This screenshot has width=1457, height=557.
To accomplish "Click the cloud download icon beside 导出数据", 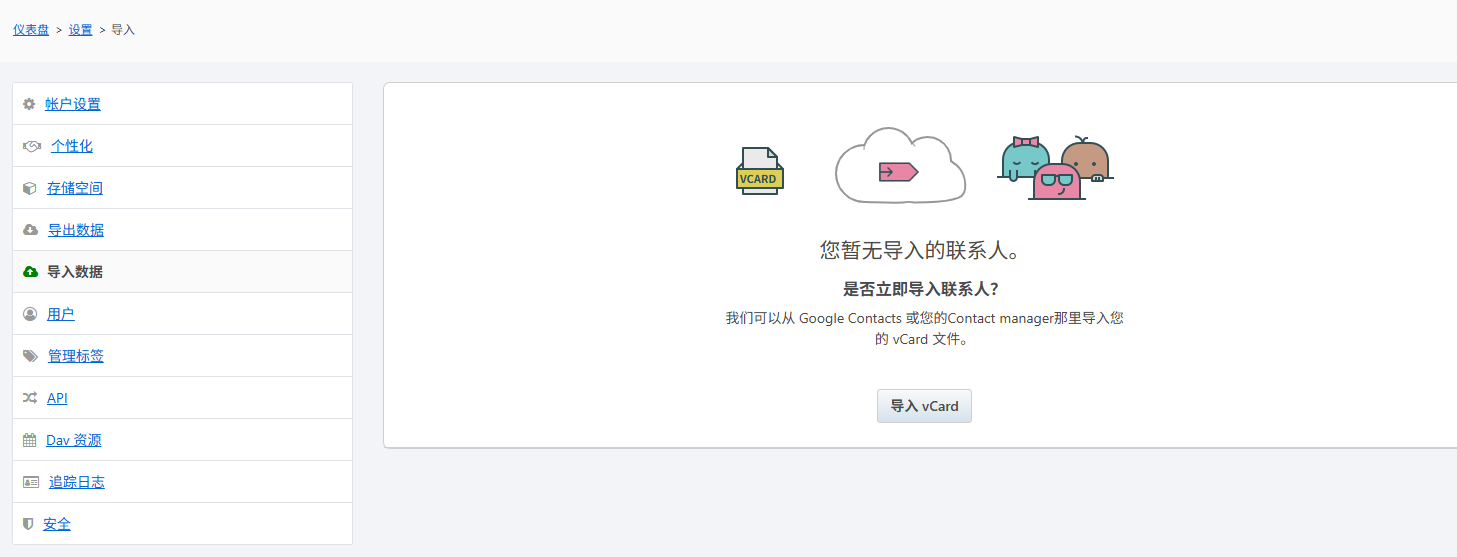I will (x=30, y=230).
